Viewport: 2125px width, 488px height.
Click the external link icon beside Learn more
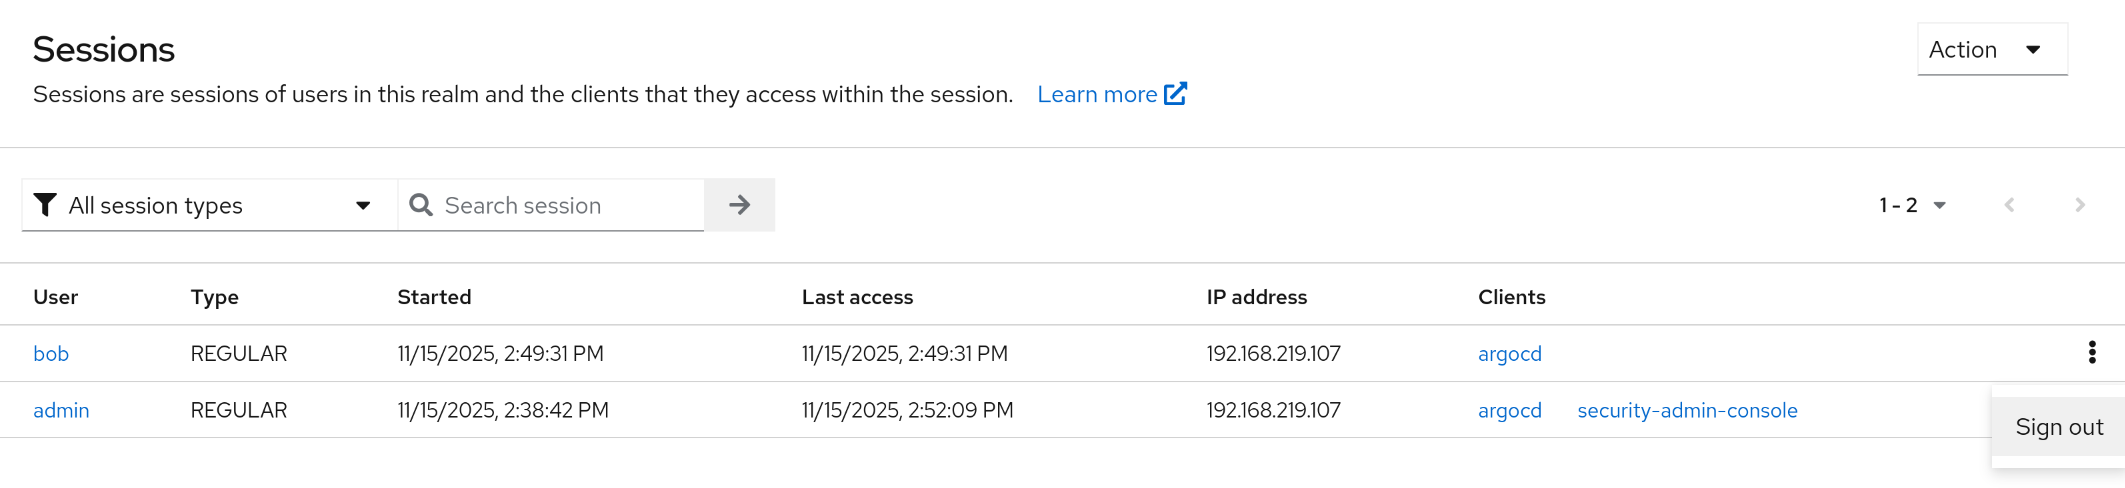click(x=1175, y=94)
